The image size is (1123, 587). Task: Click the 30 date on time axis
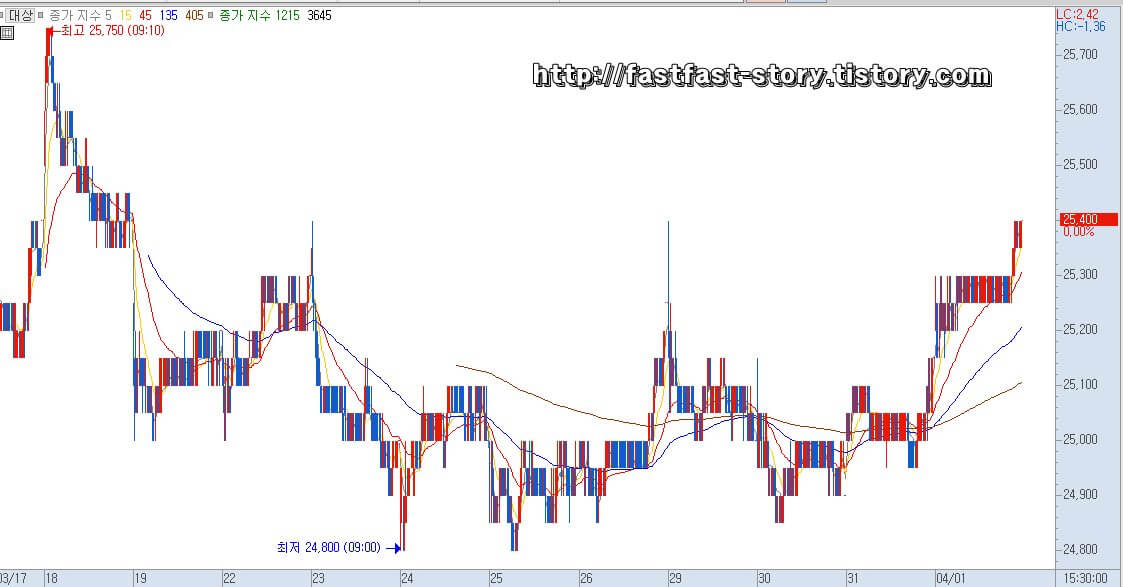point(764,578)
